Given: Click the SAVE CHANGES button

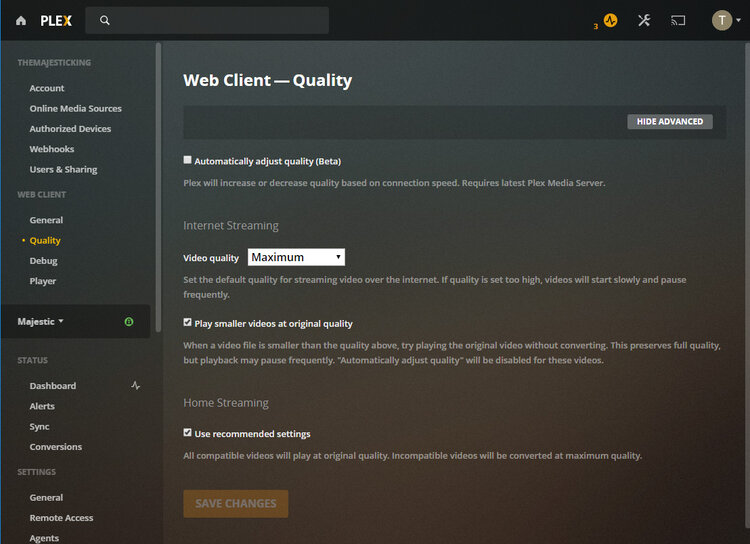Looking at the screenshot, I should pyautogui.click(x=236, y=504).
